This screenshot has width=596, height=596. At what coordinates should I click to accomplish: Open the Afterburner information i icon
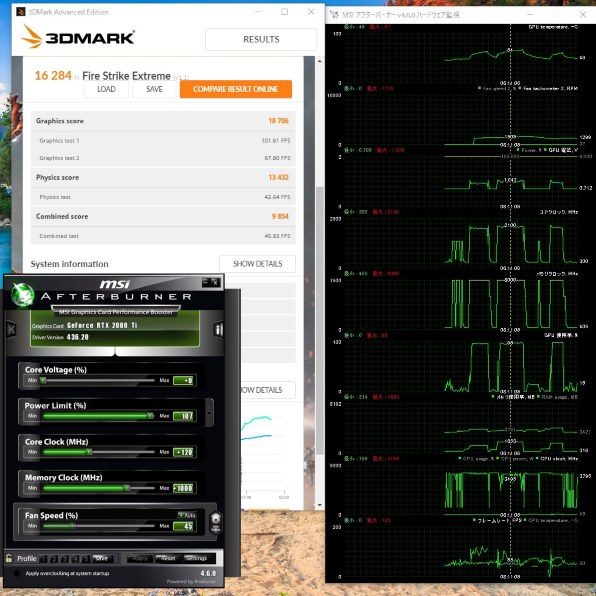coord(219,329)
